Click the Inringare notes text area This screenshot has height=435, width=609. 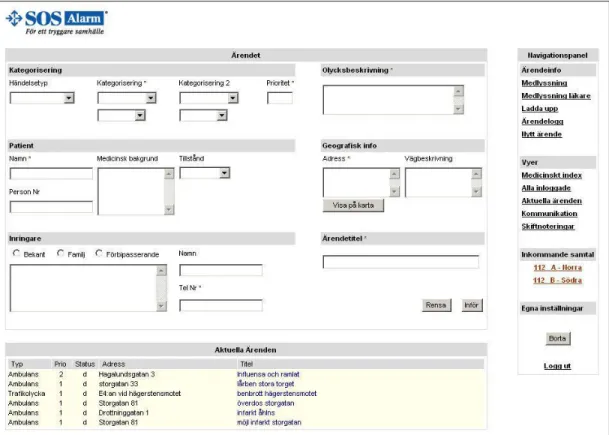(x=88, y=288)
